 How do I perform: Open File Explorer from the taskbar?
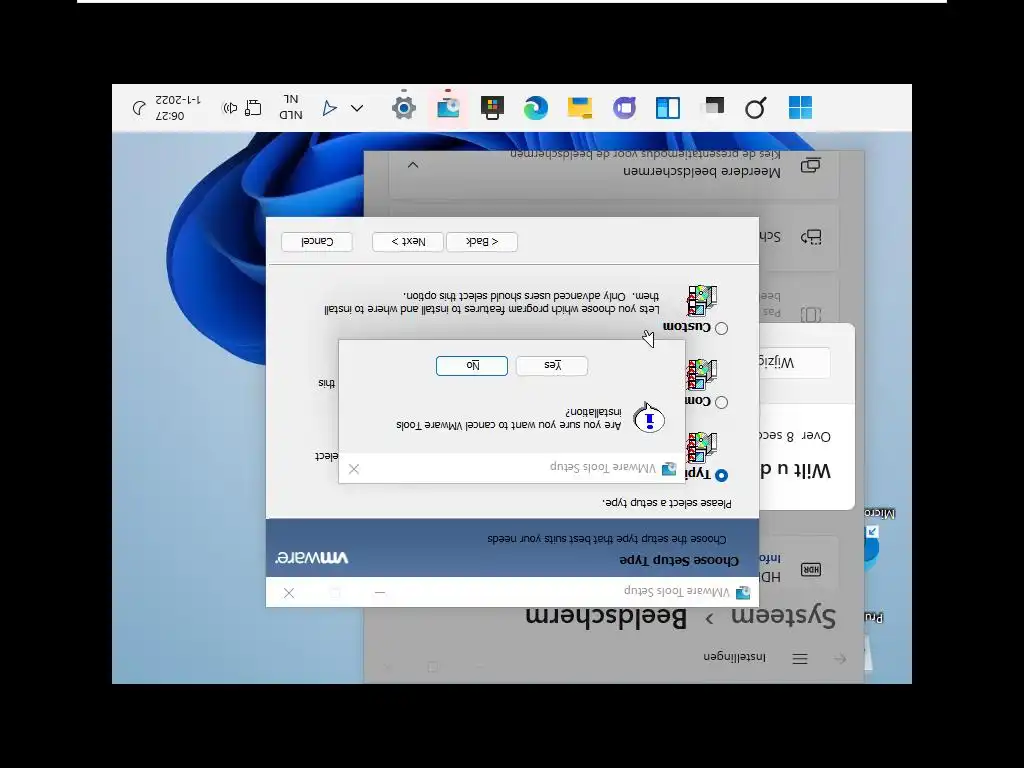579,108
